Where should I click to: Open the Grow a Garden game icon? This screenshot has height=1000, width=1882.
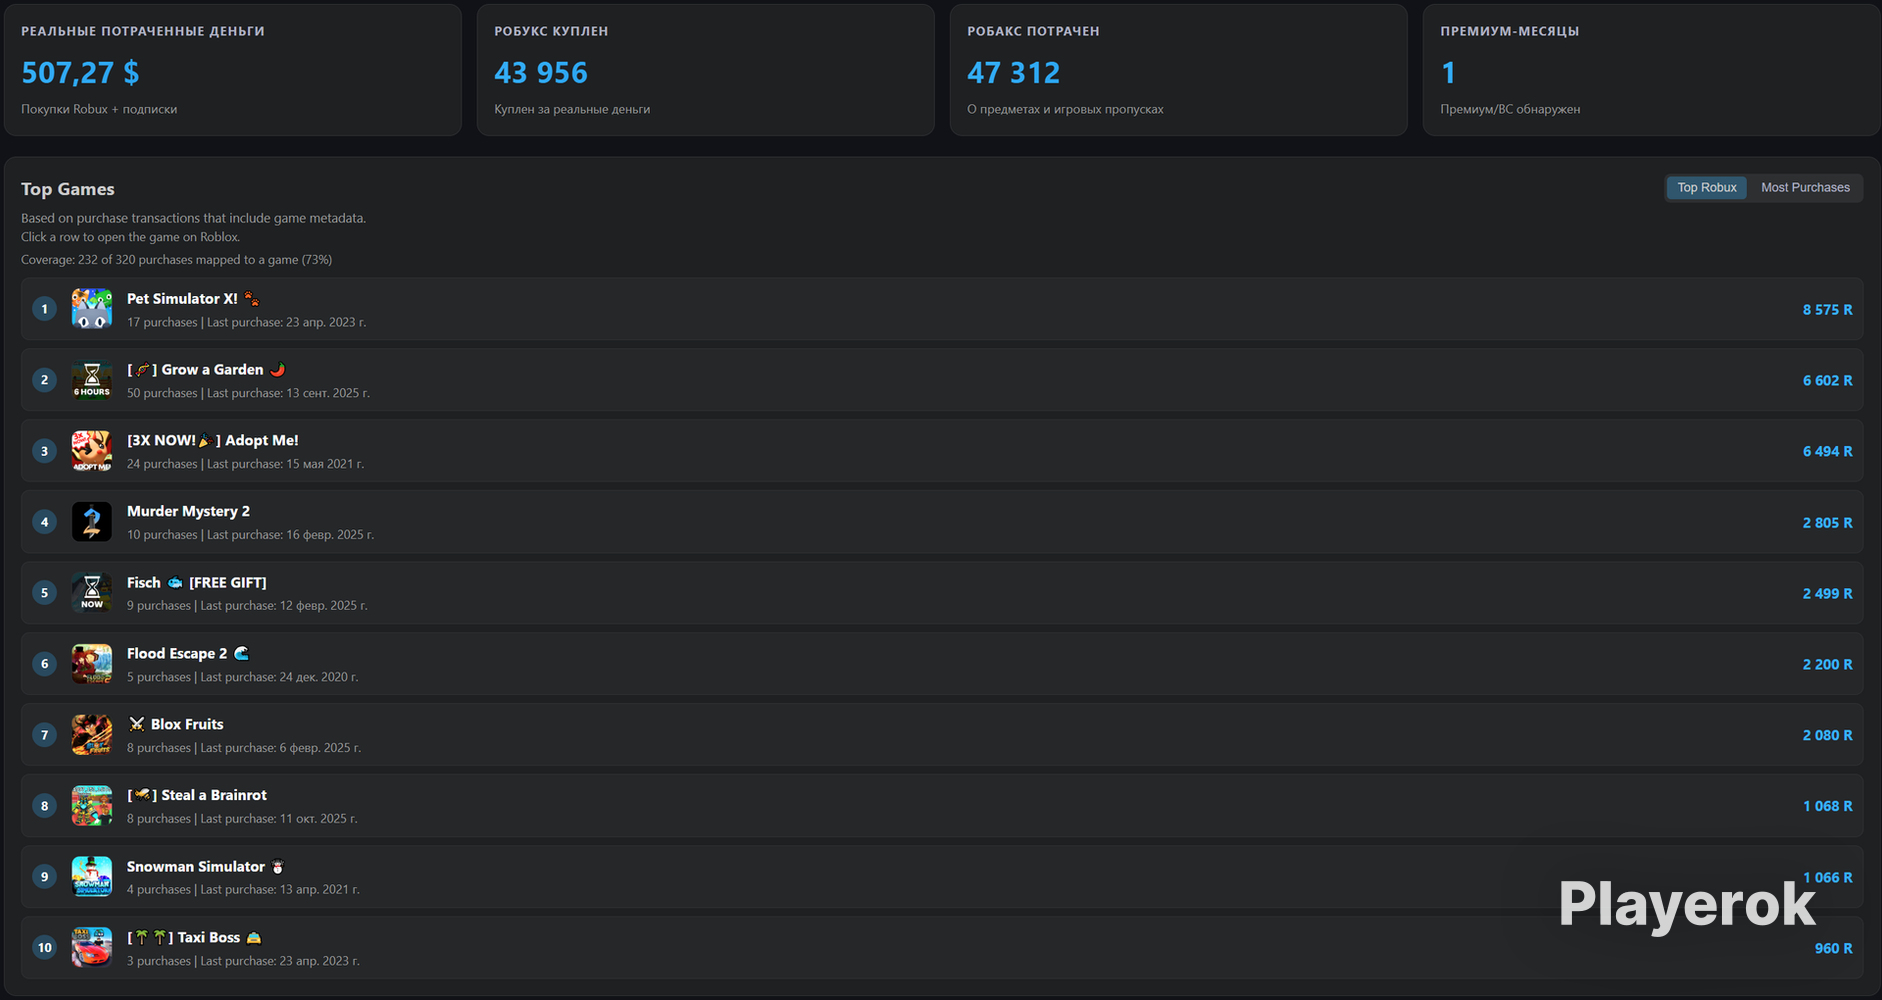point(92,380)
